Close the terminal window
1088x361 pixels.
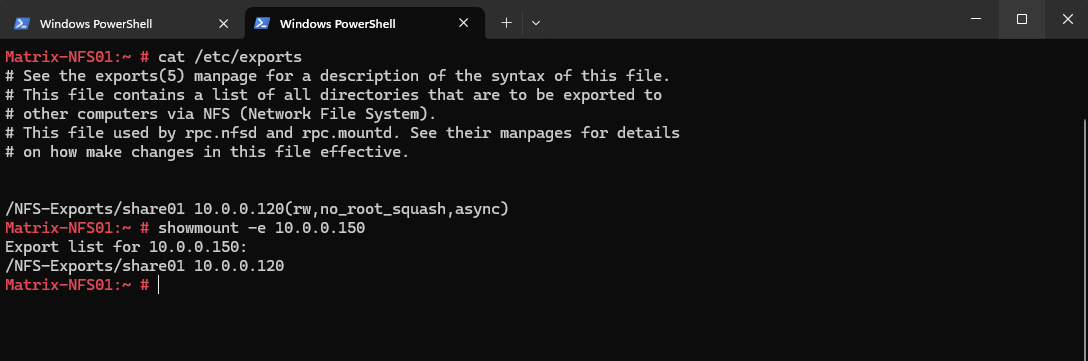[1067, 19]
